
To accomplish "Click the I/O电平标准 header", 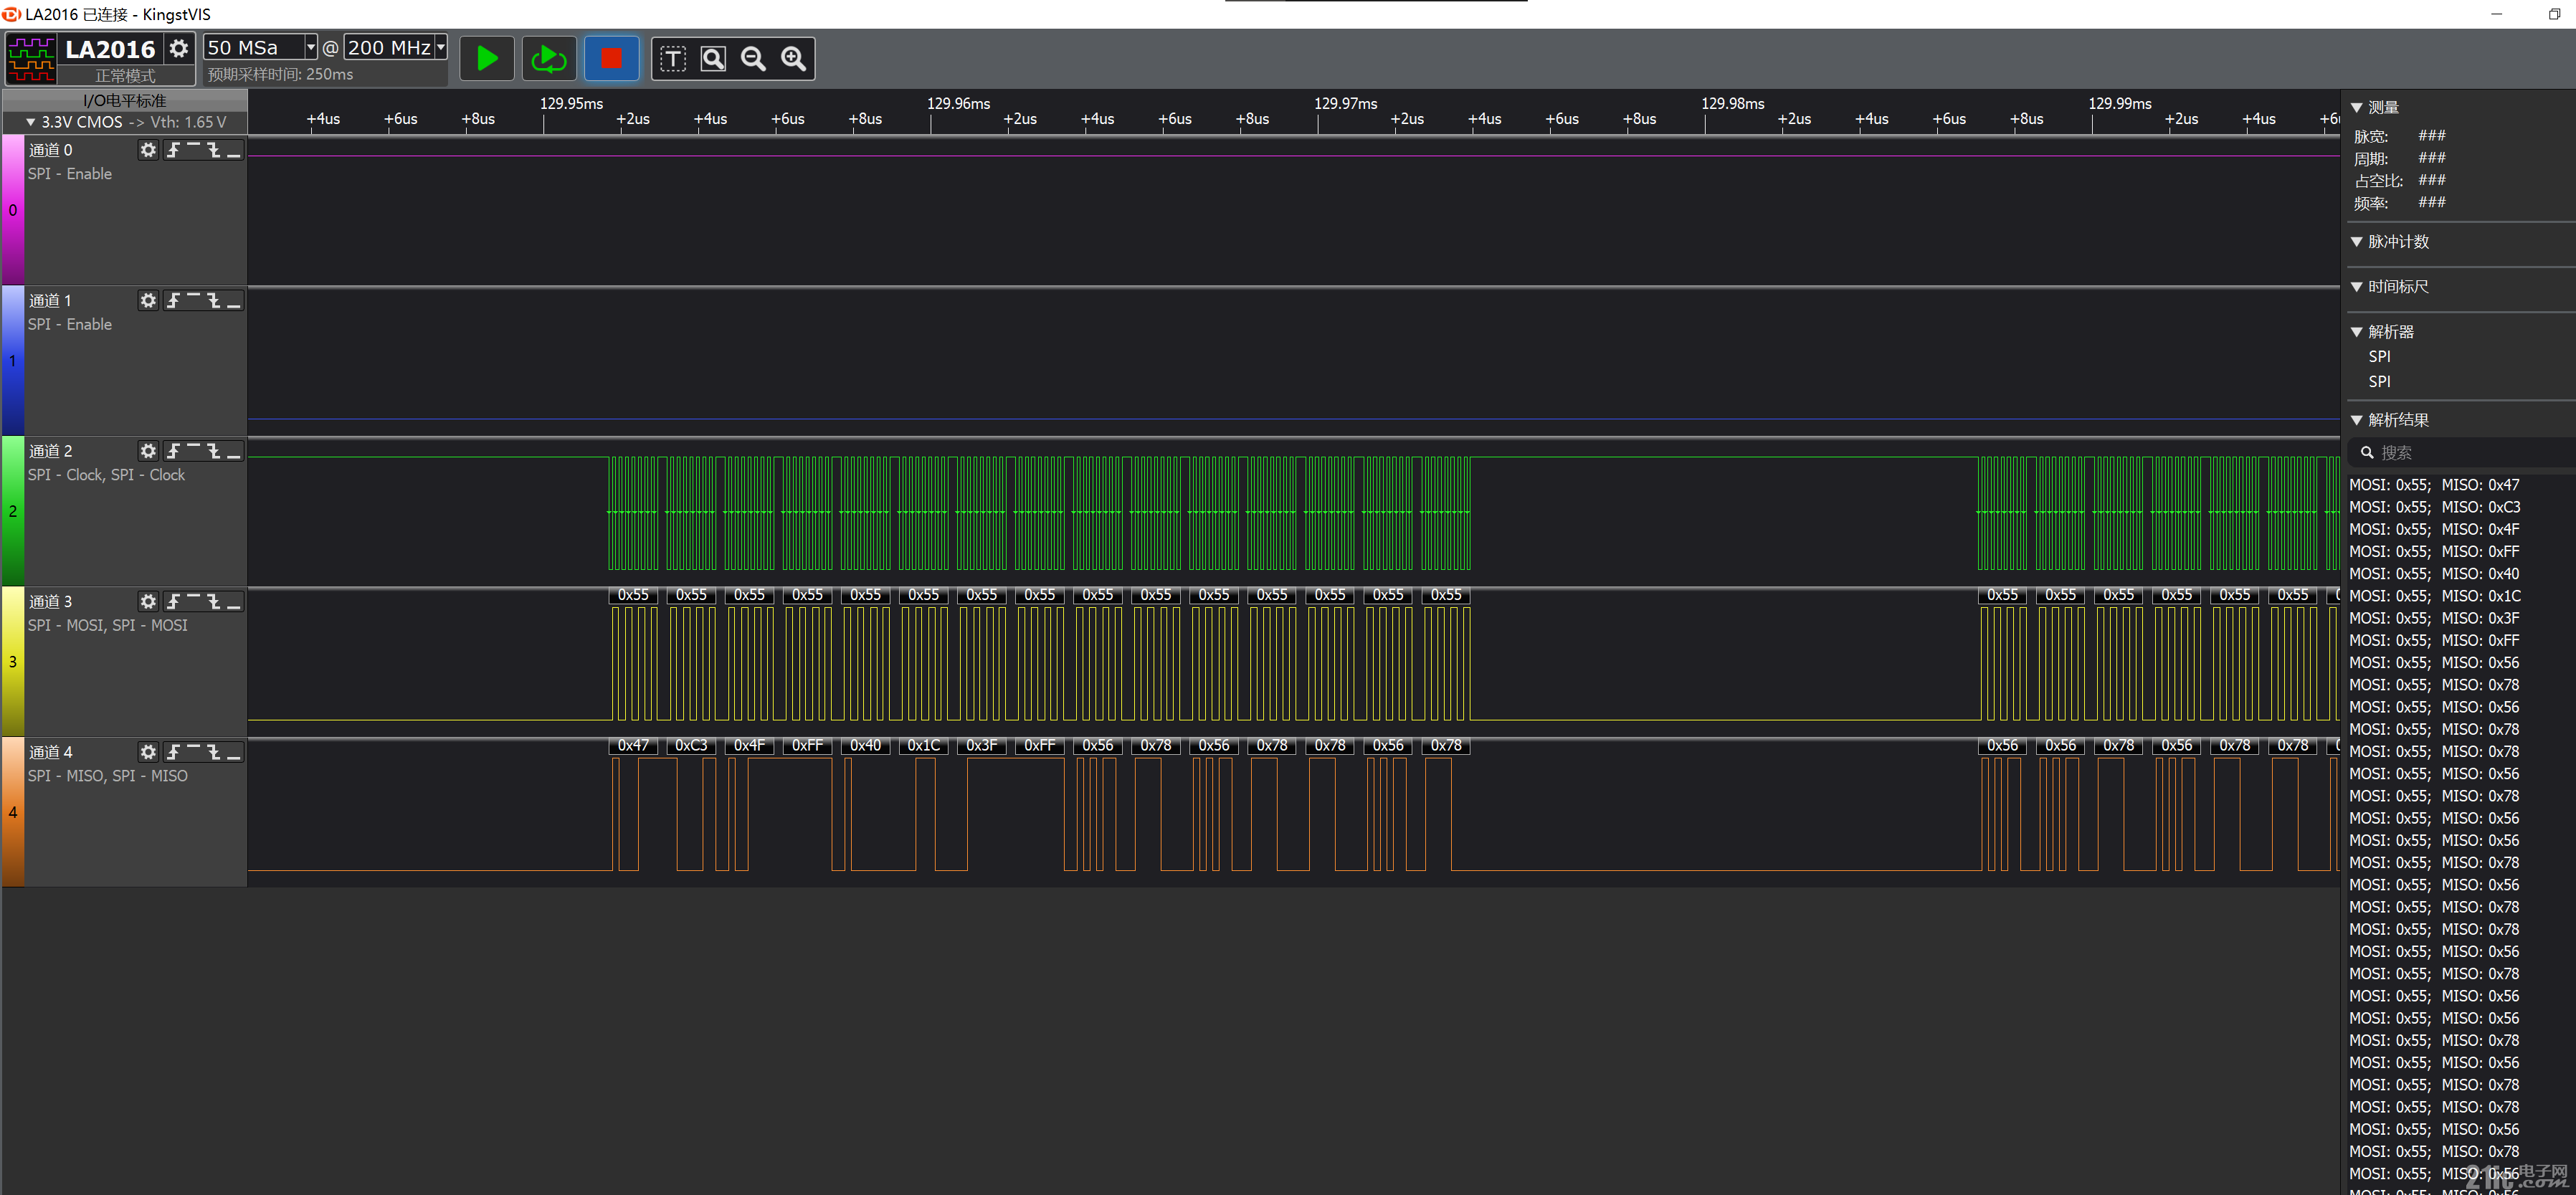I will (x=124, y=101).
